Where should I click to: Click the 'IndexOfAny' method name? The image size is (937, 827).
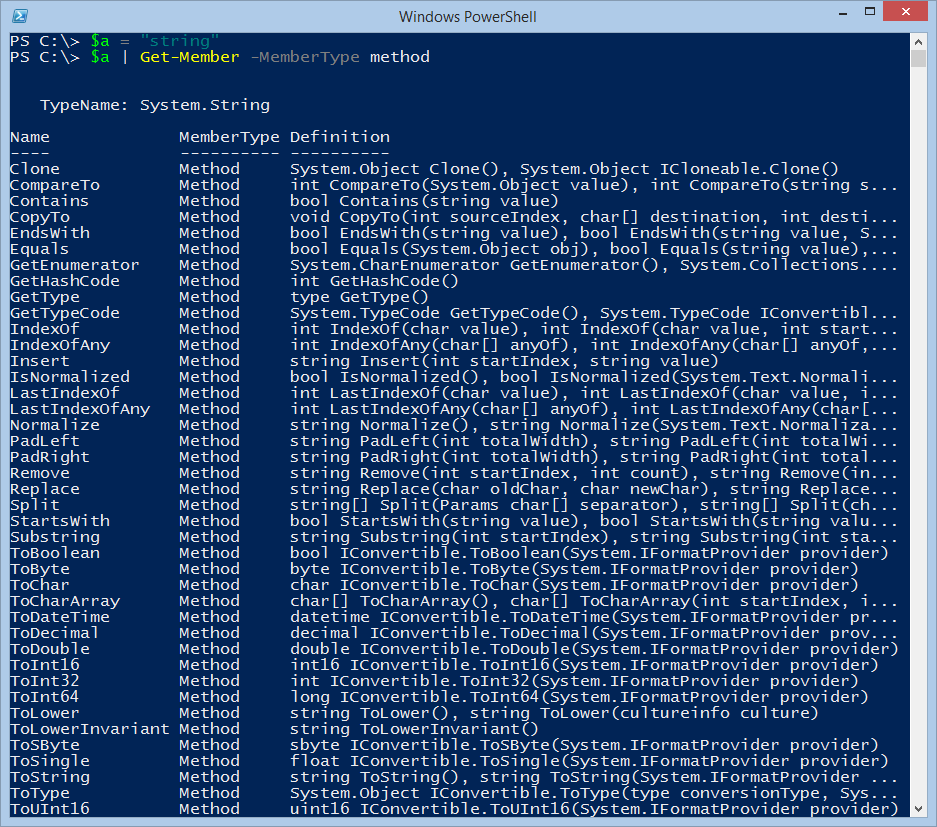[x=60, y=345]
